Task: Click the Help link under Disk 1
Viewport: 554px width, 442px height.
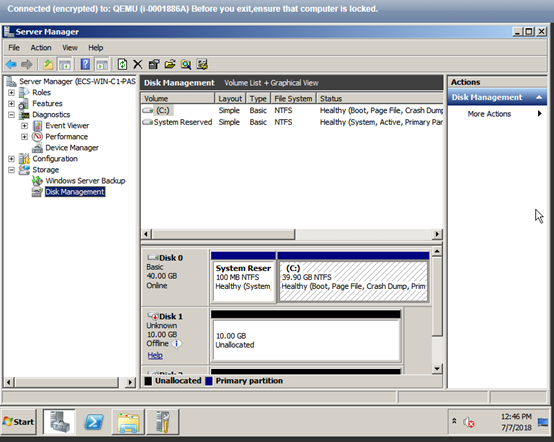Action: [155, 355]
